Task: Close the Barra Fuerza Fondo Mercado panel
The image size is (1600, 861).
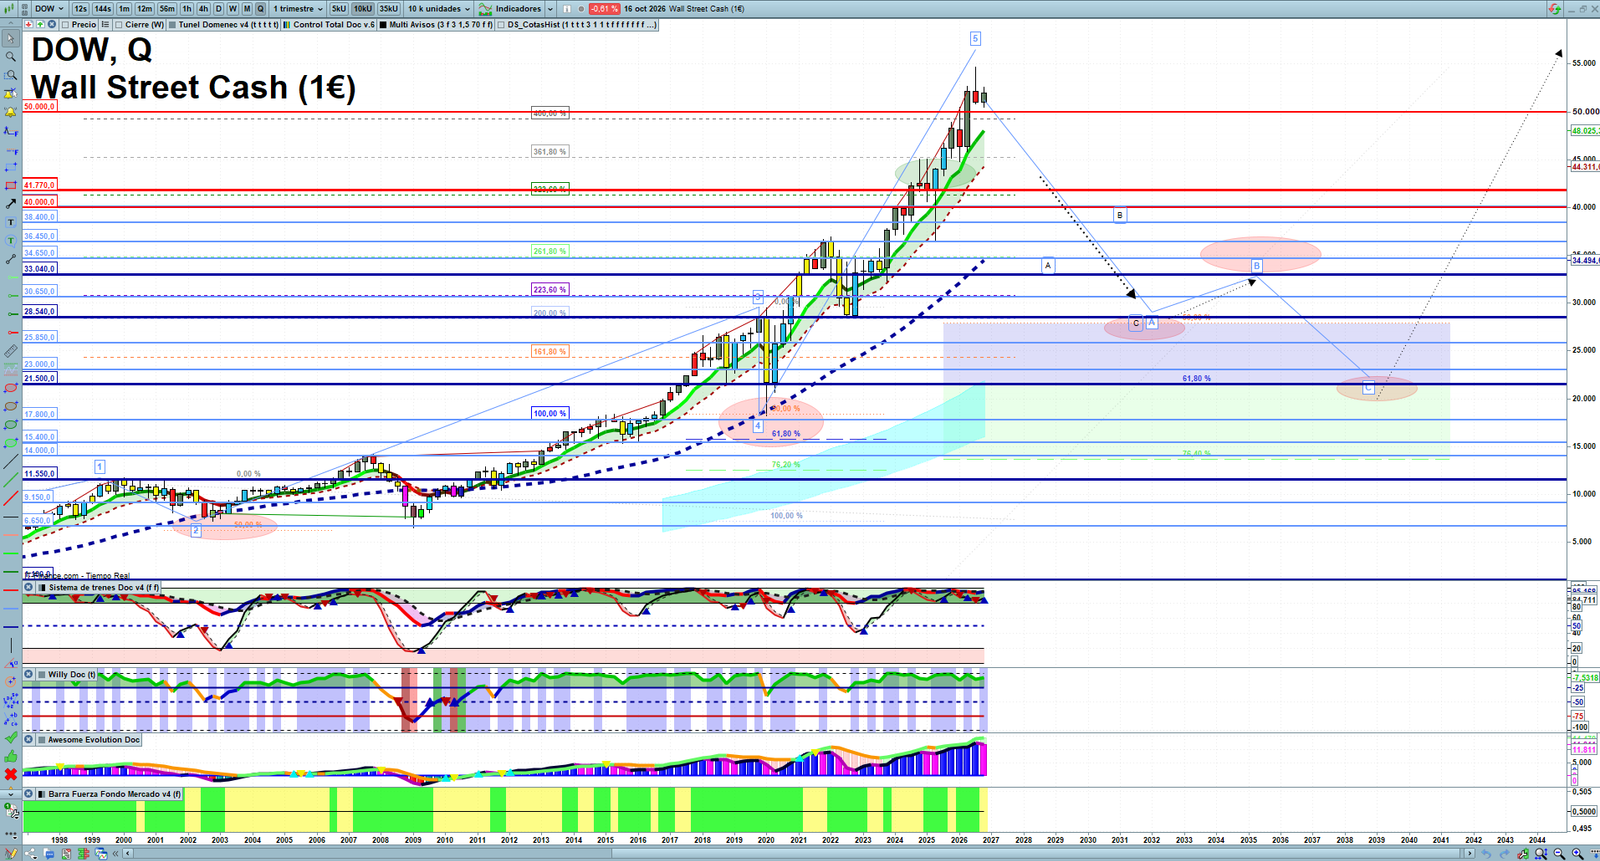Action: pos(29,794)
